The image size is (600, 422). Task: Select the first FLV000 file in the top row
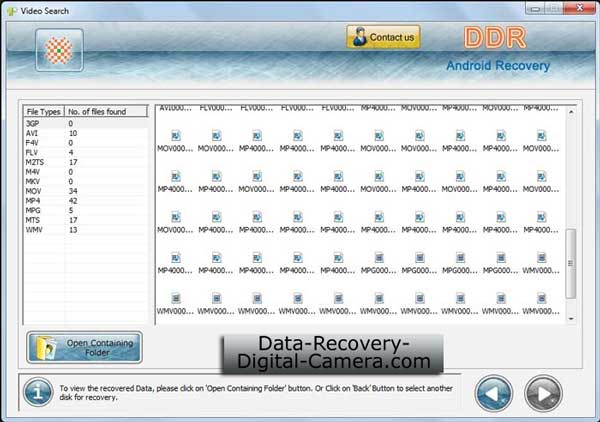[215, 107]
